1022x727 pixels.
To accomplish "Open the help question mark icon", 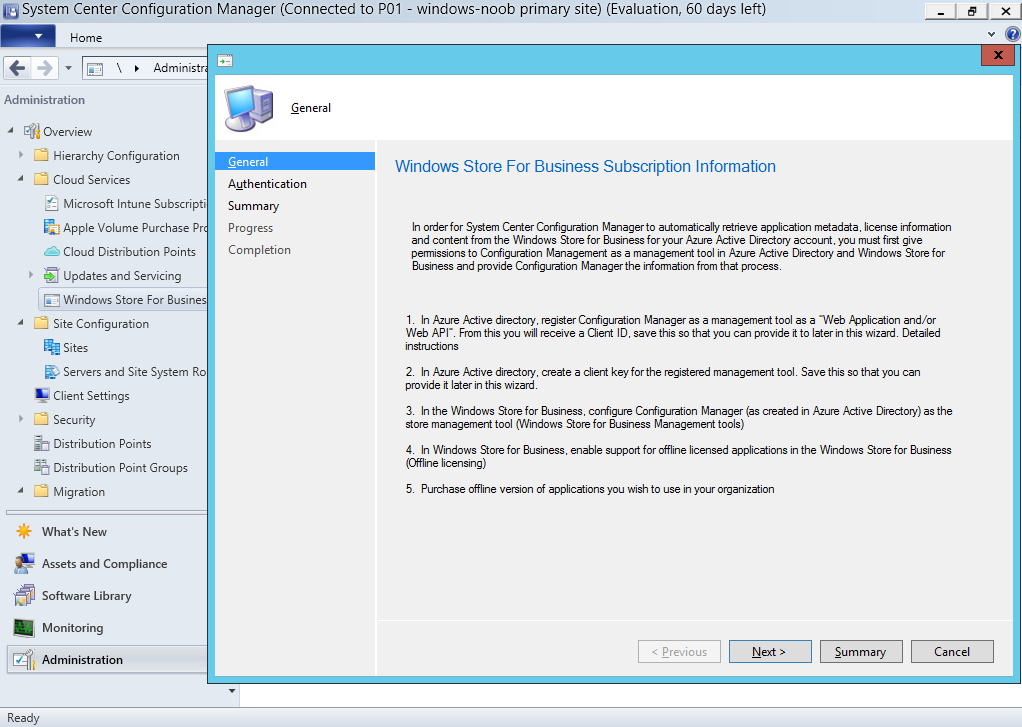I will click(x=1012, y=35).
